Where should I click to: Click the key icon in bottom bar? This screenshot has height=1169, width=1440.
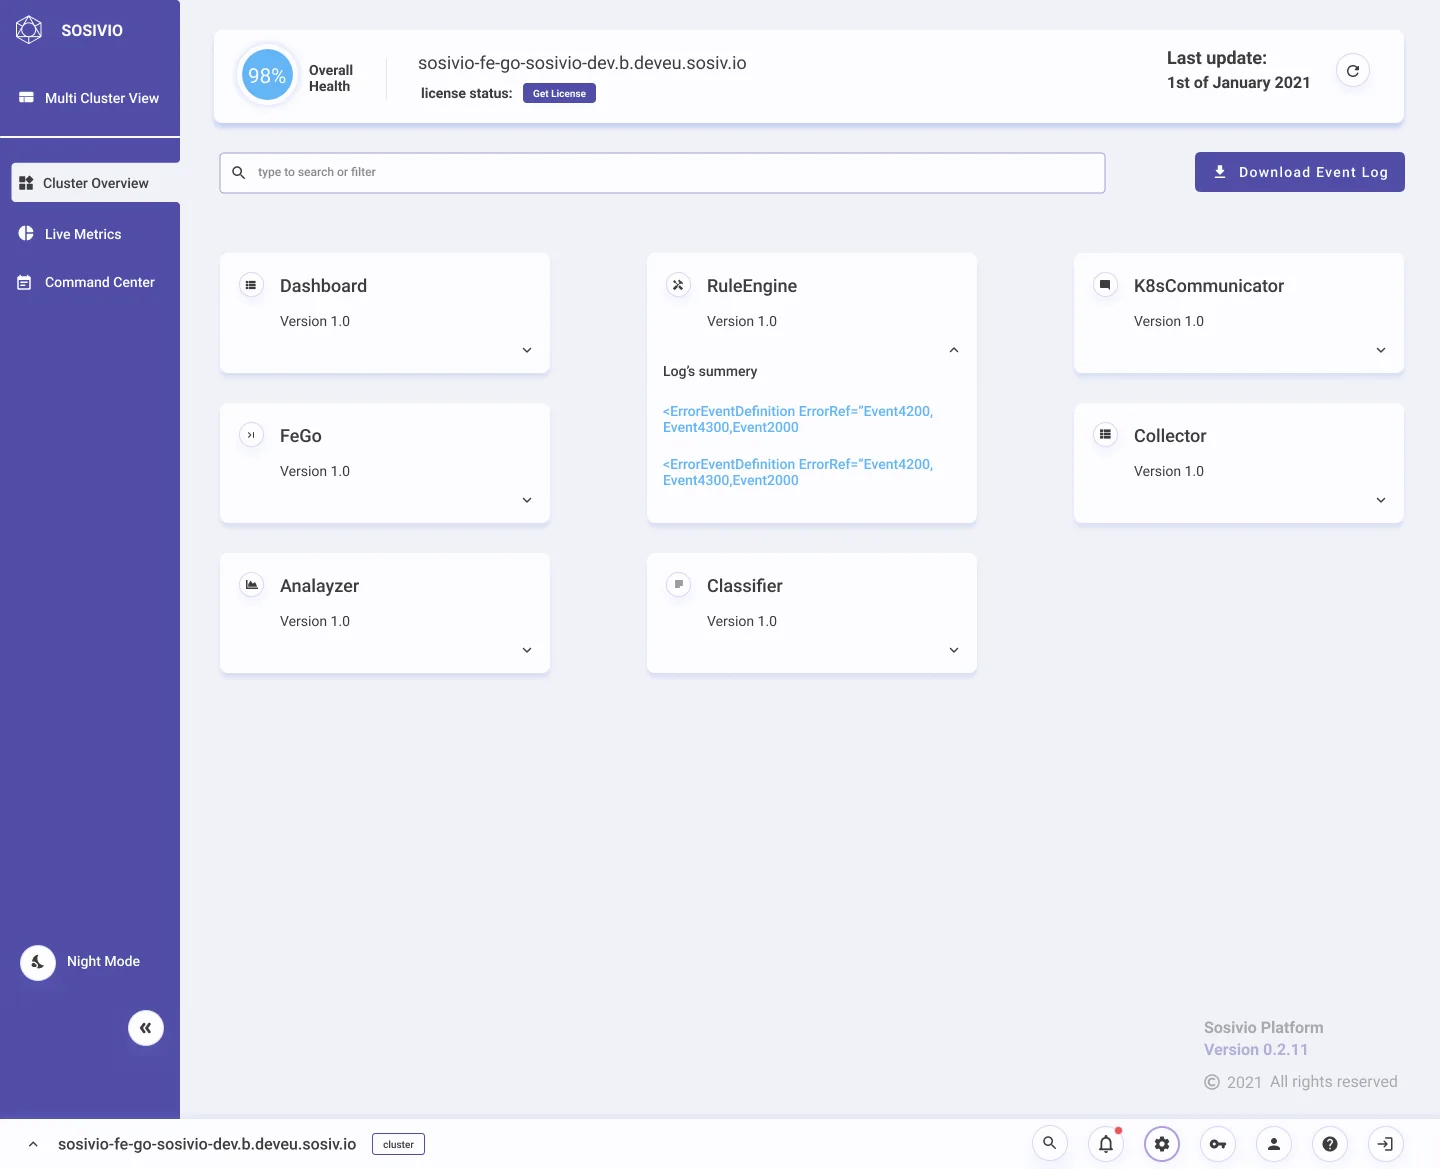1218,1143
